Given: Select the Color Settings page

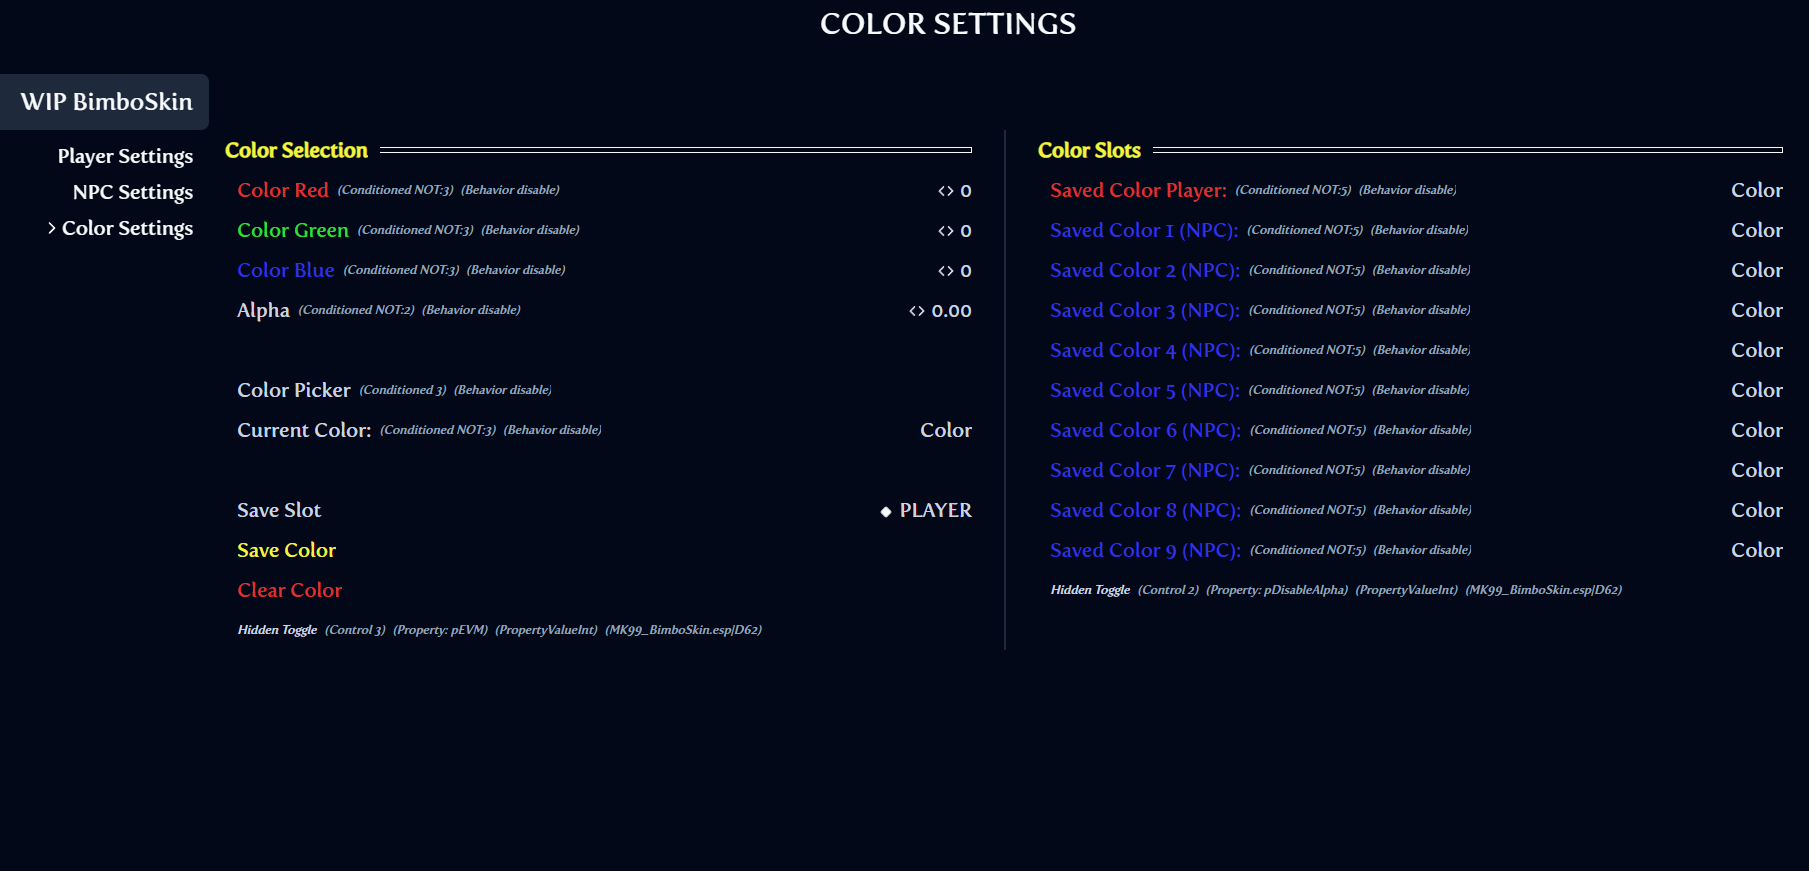Looking at the screenshot, I should click(x=127, y=228).
